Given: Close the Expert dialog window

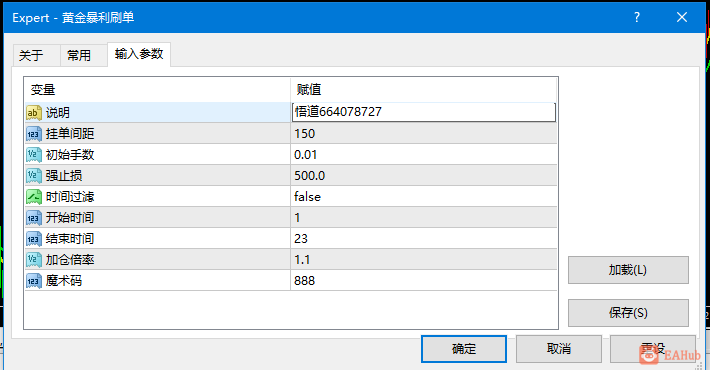Looking at the screenshot, I should [x=681, y=18].
